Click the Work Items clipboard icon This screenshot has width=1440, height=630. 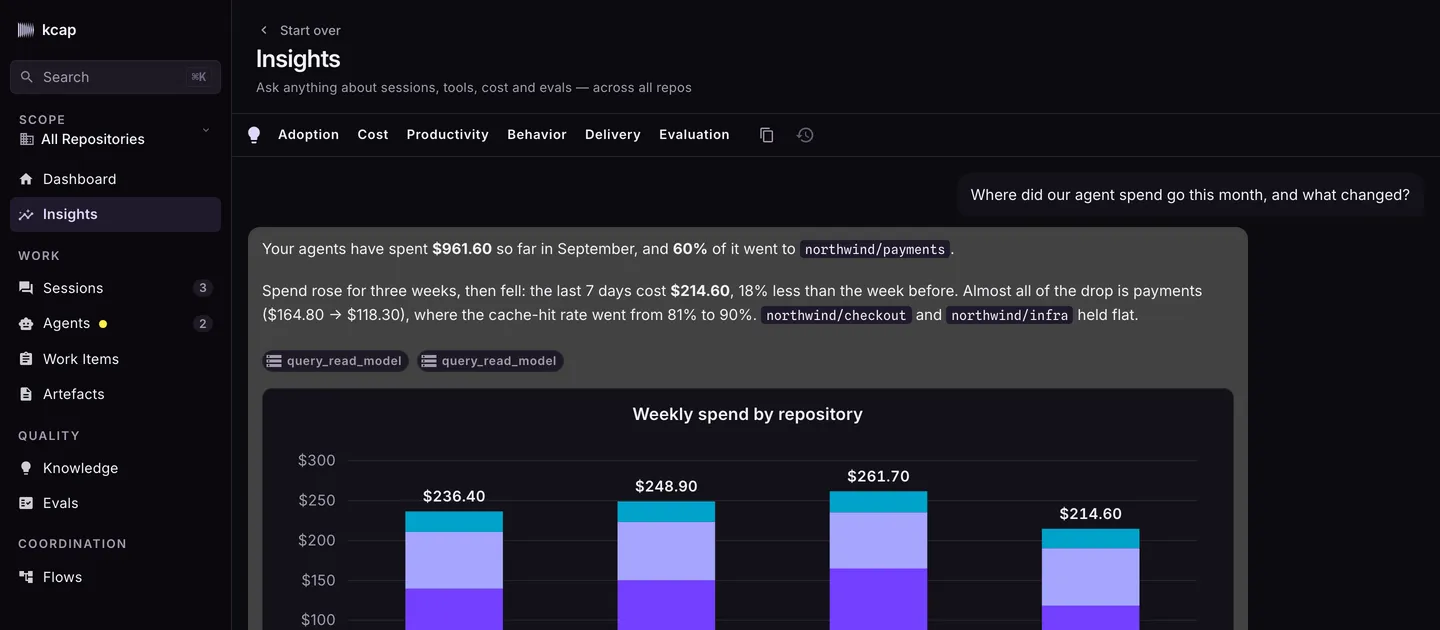click(x=26, y=359)
